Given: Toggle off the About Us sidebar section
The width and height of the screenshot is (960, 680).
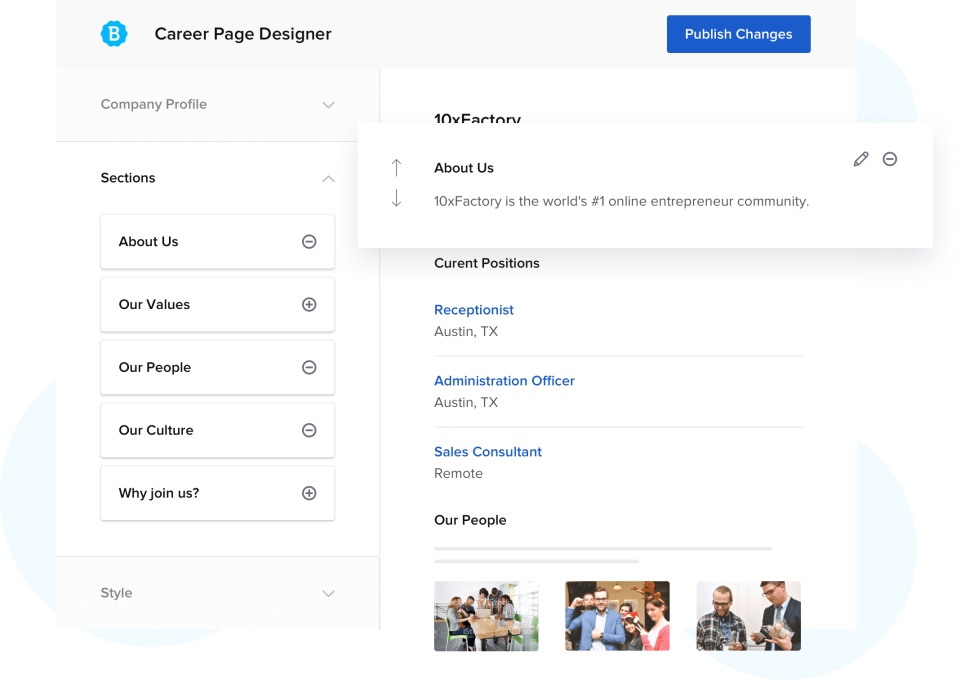Looking at the screenshot, I should (308, 241).
